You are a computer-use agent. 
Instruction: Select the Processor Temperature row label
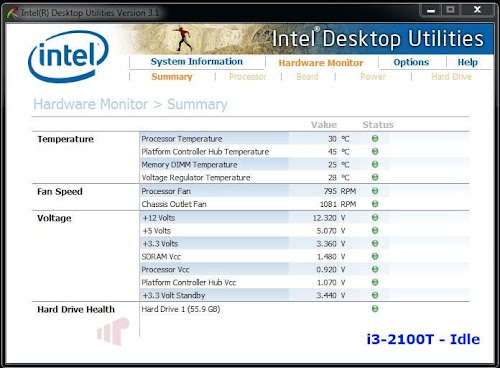pos(182,139)
